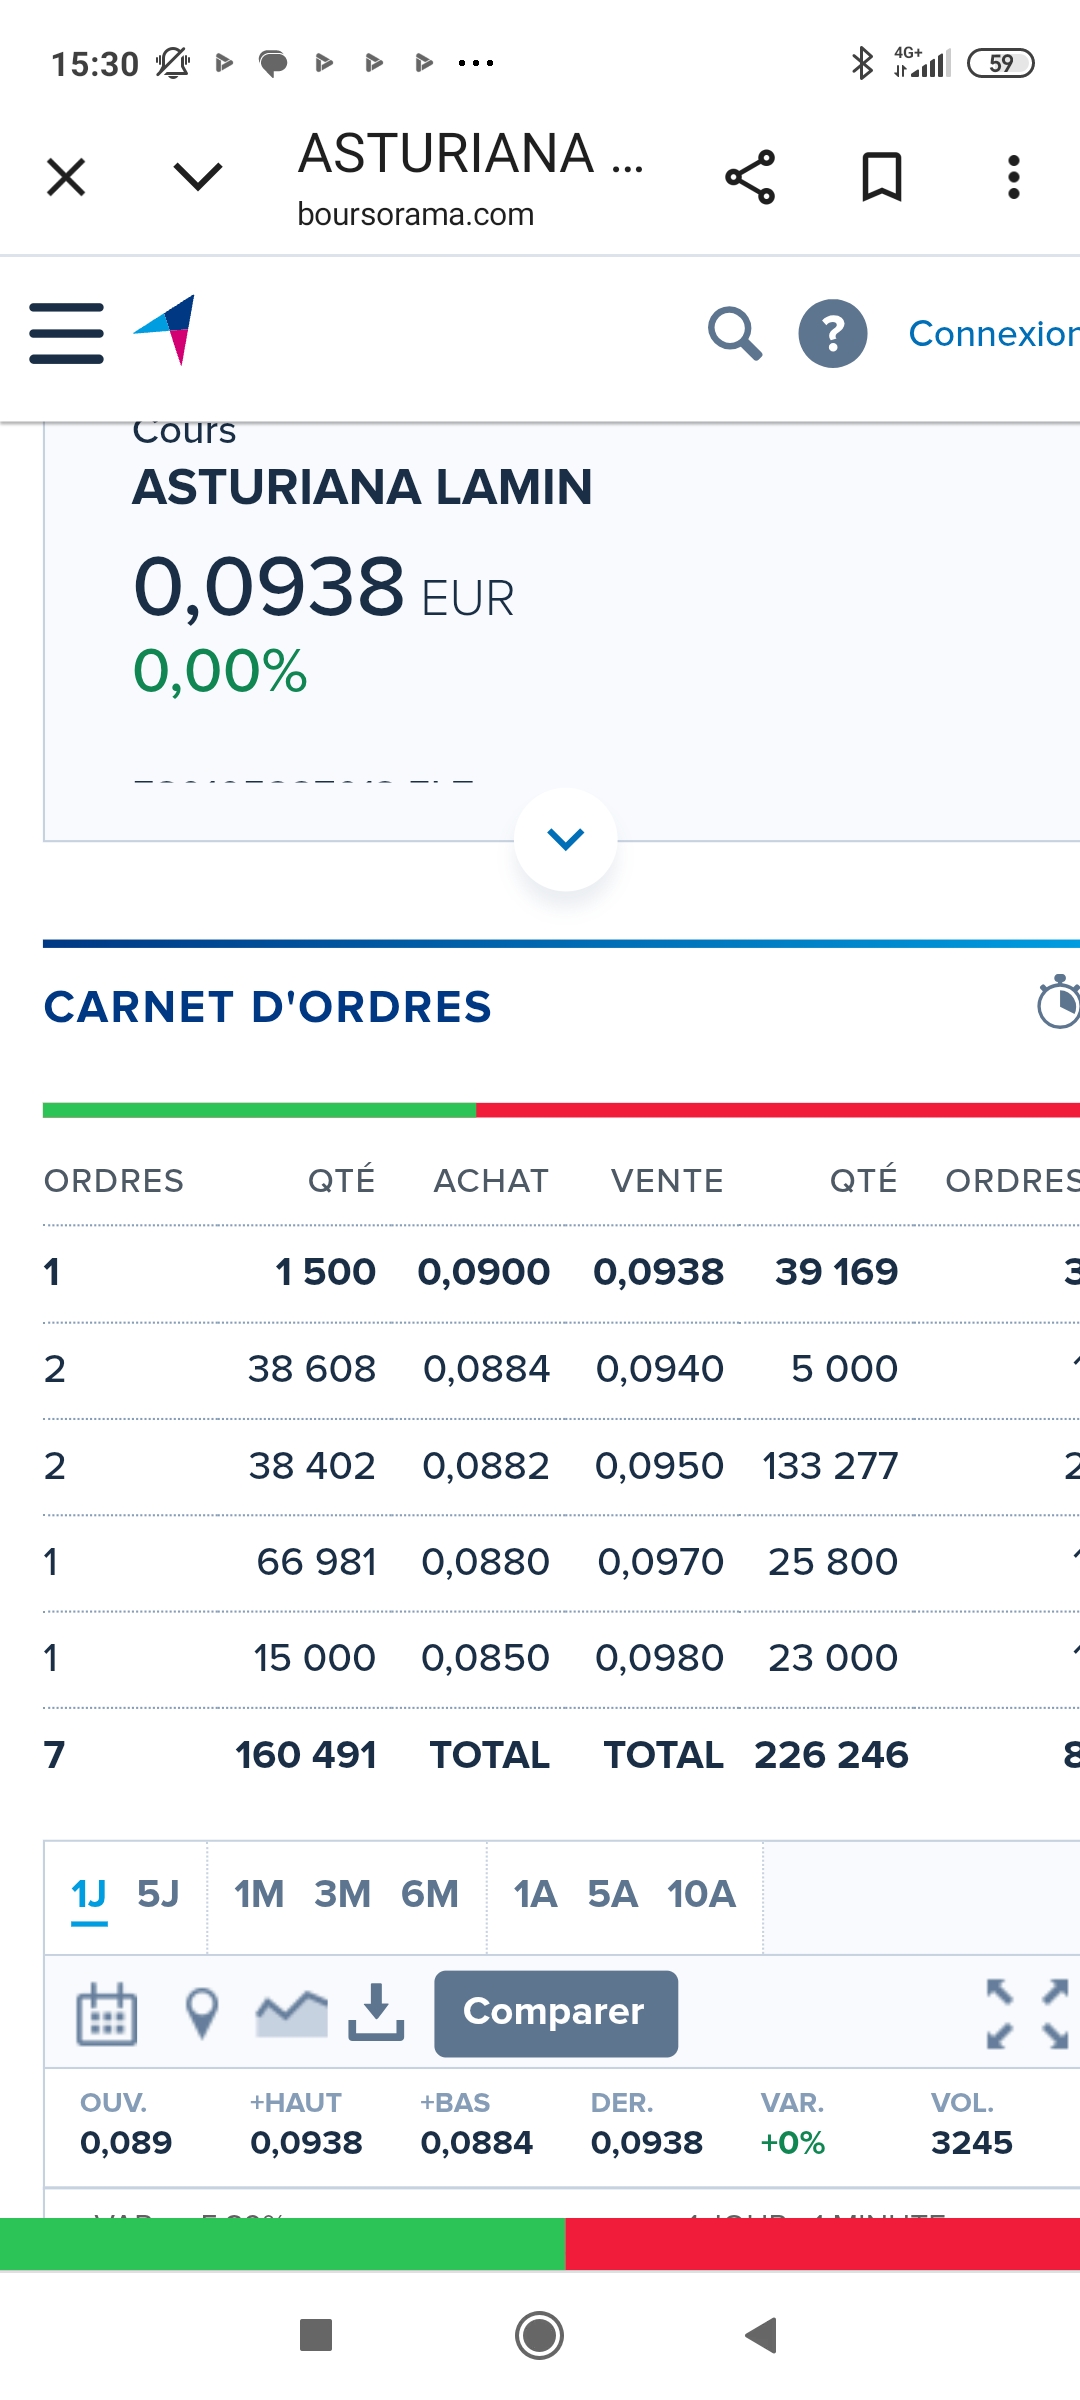Open the browser tab dropdown chevron

click(x=198, y=178)
